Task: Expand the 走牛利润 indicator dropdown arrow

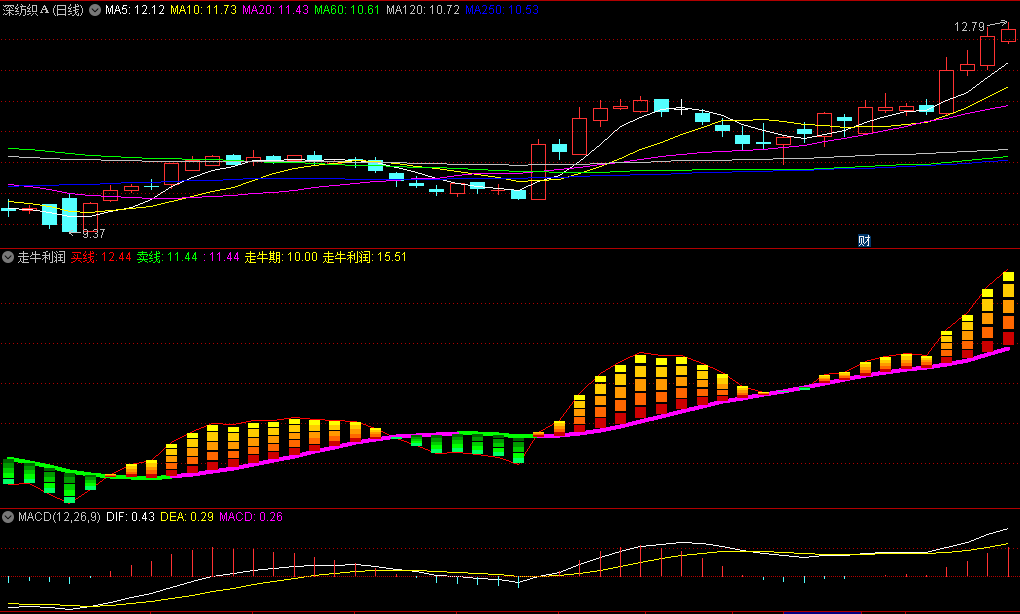Action: pos(8,257)
